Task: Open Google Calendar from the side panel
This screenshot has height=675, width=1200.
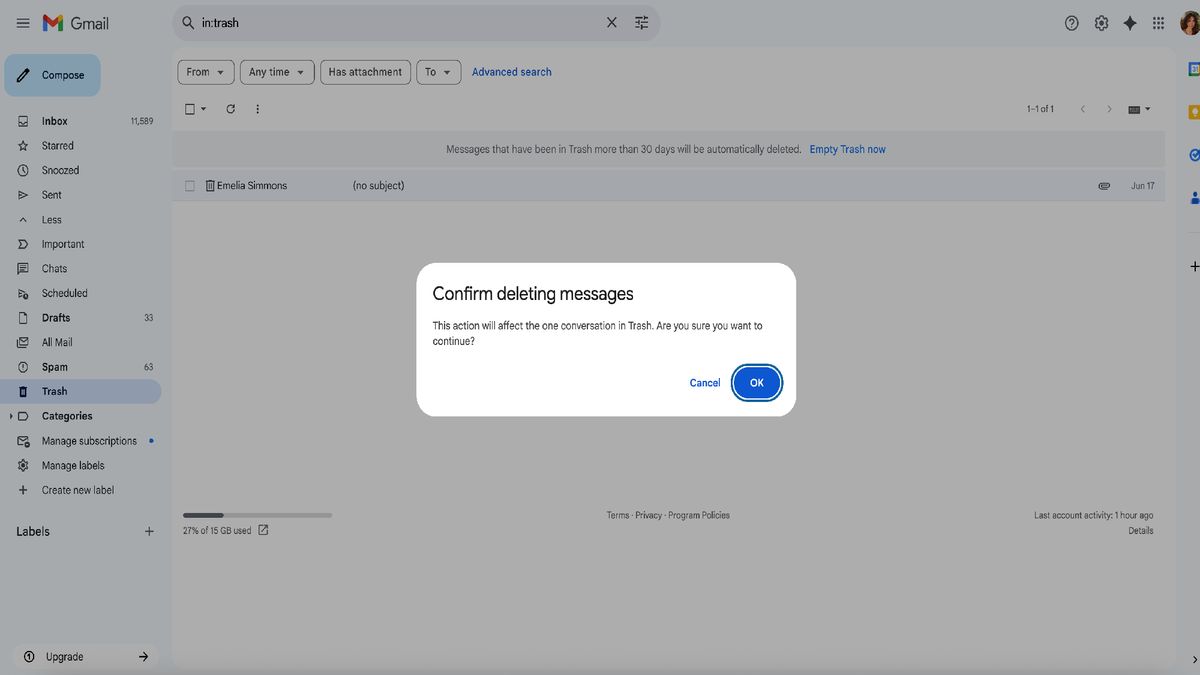Action: point(1192,69)
